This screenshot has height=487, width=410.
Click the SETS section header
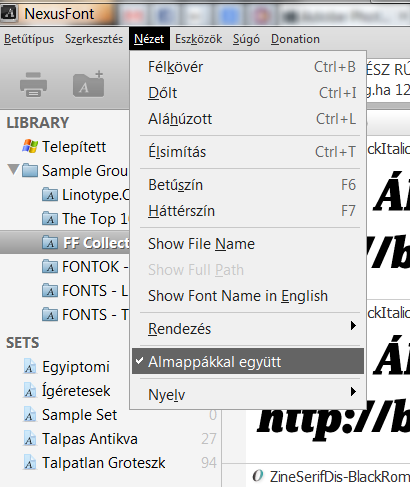tap(23, 343)
